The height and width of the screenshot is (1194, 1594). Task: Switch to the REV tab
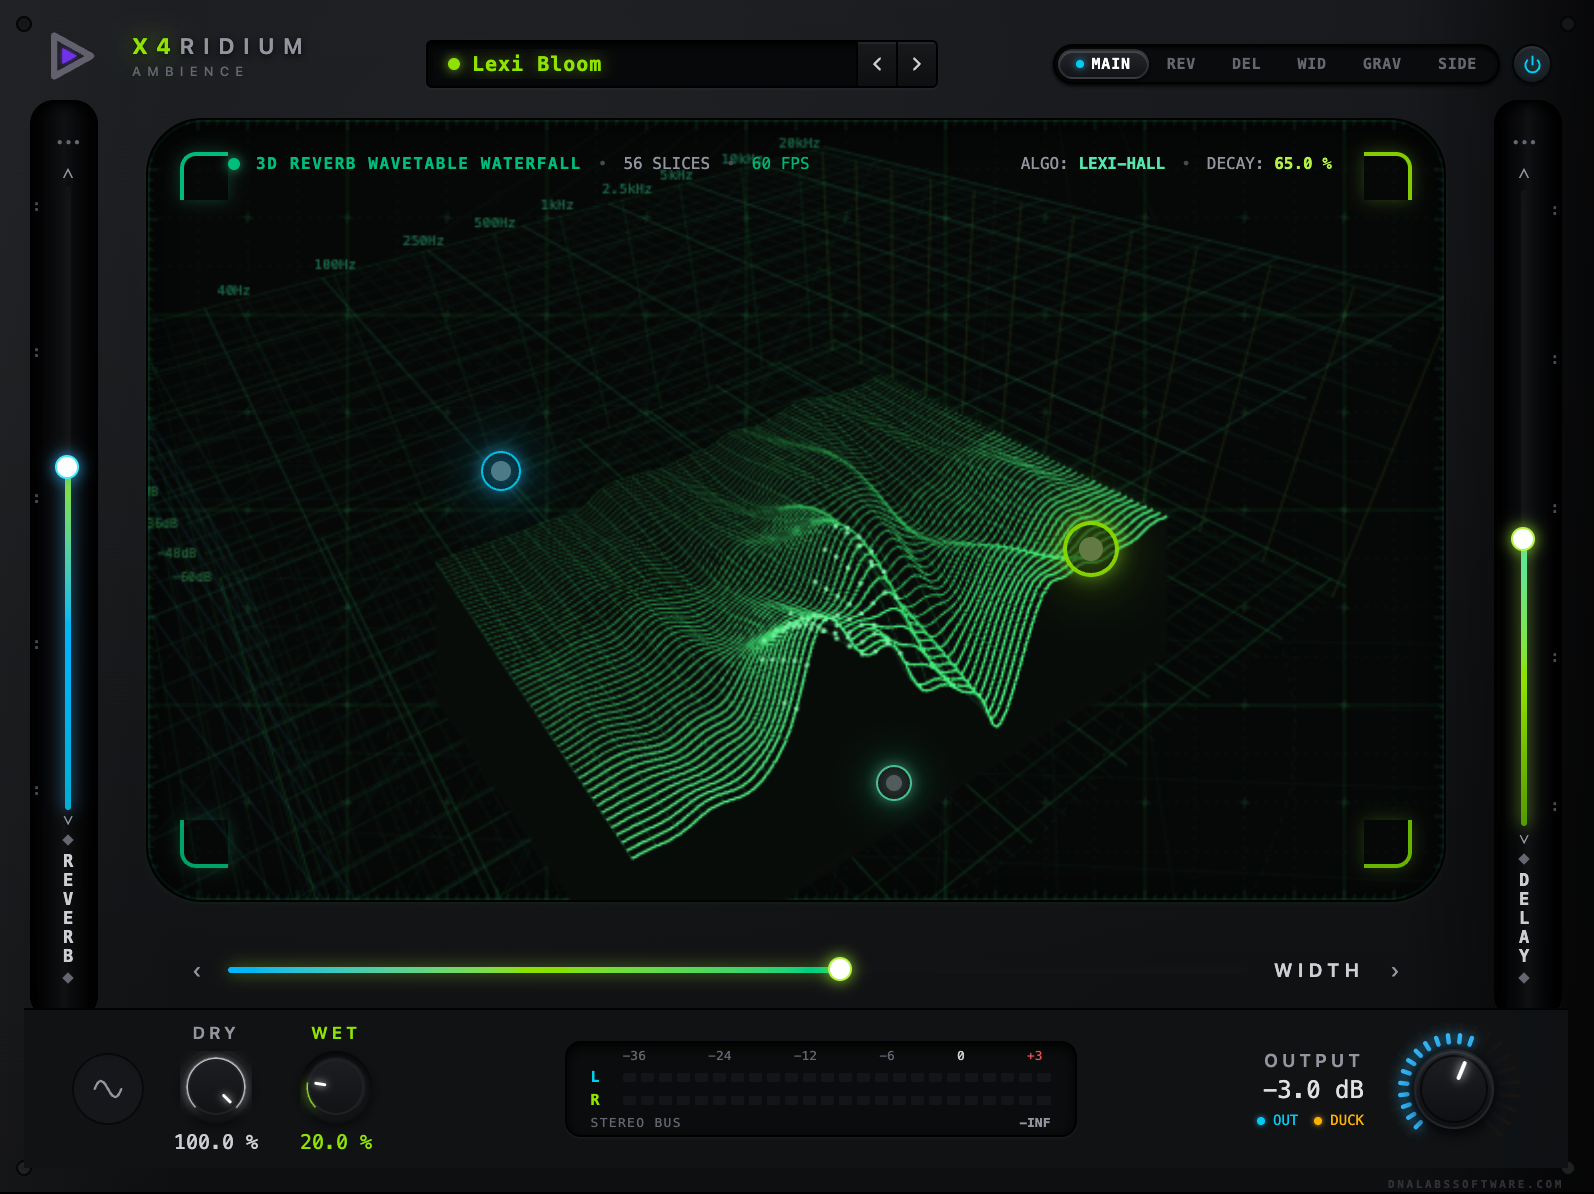tap(1181, 64)
